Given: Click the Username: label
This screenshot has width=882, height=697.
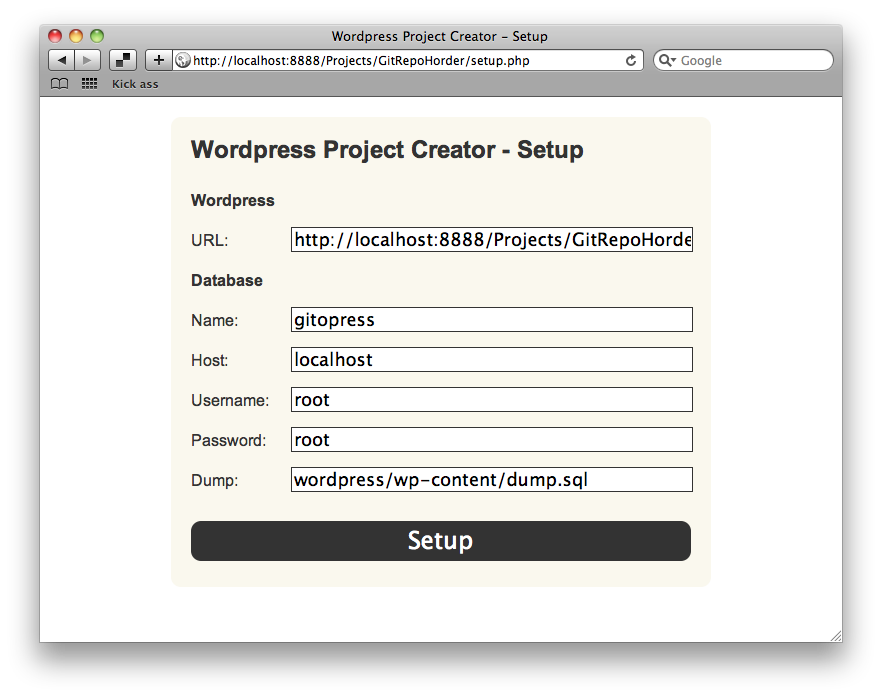Looking at the screenshot, I should pos(230,400).
